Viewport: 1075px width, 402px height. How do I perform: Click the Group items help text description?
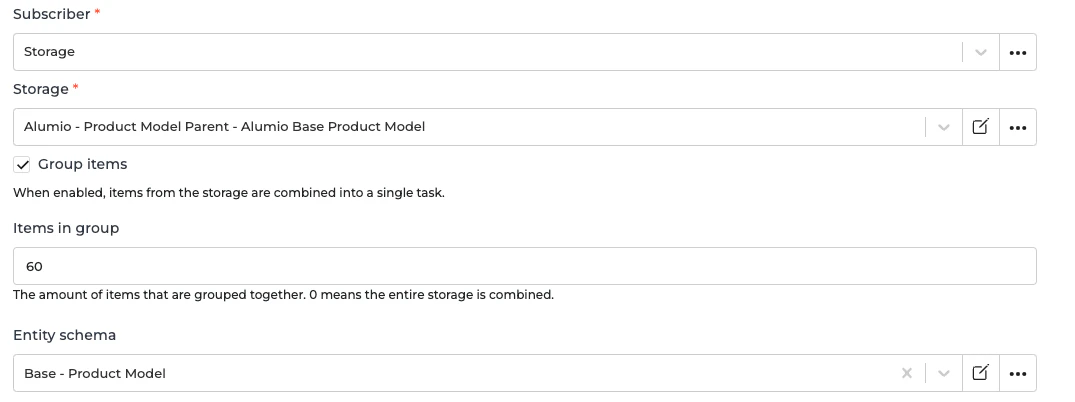228,192
